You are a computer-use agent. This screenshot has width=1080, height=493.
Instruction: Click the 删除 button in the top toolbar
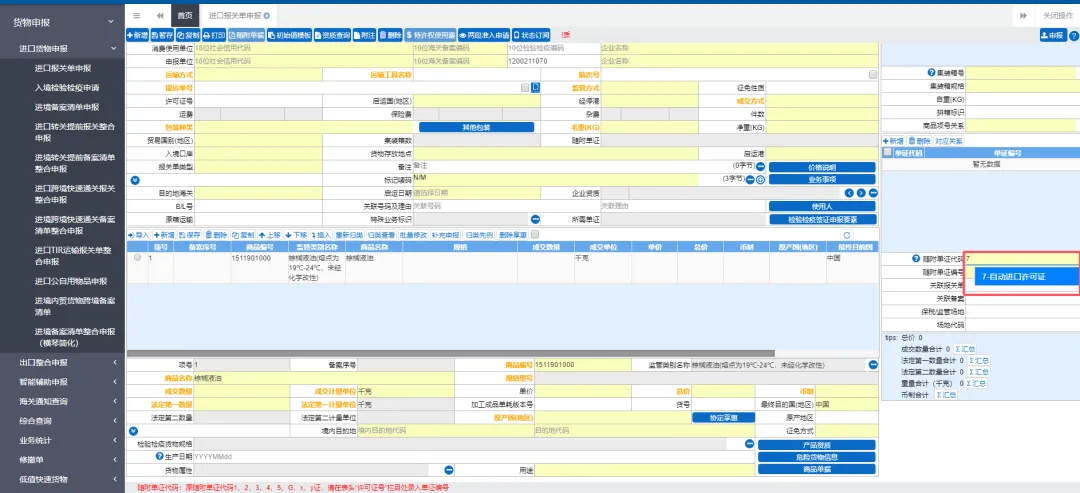pyautogui.click(x=390, y=35)
